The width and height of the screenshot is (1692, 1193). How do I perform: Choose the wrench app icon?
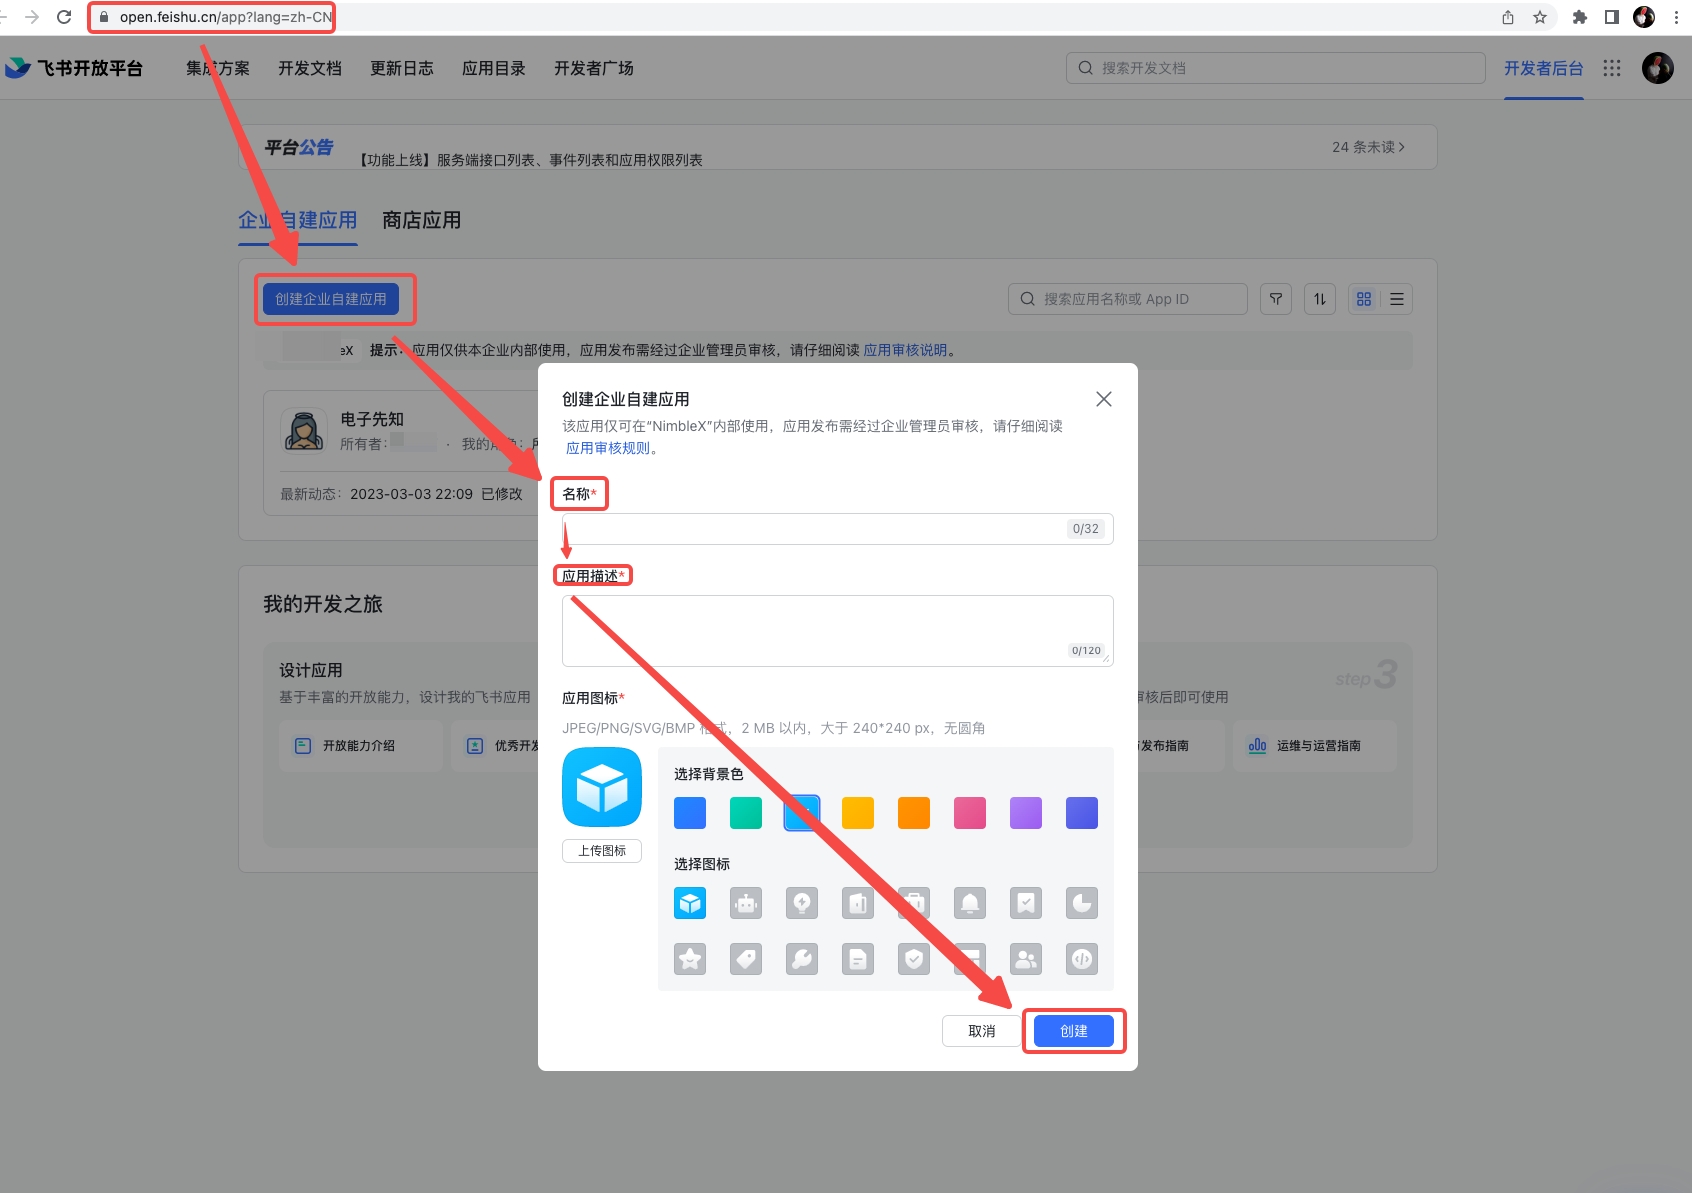coord(802,959)
